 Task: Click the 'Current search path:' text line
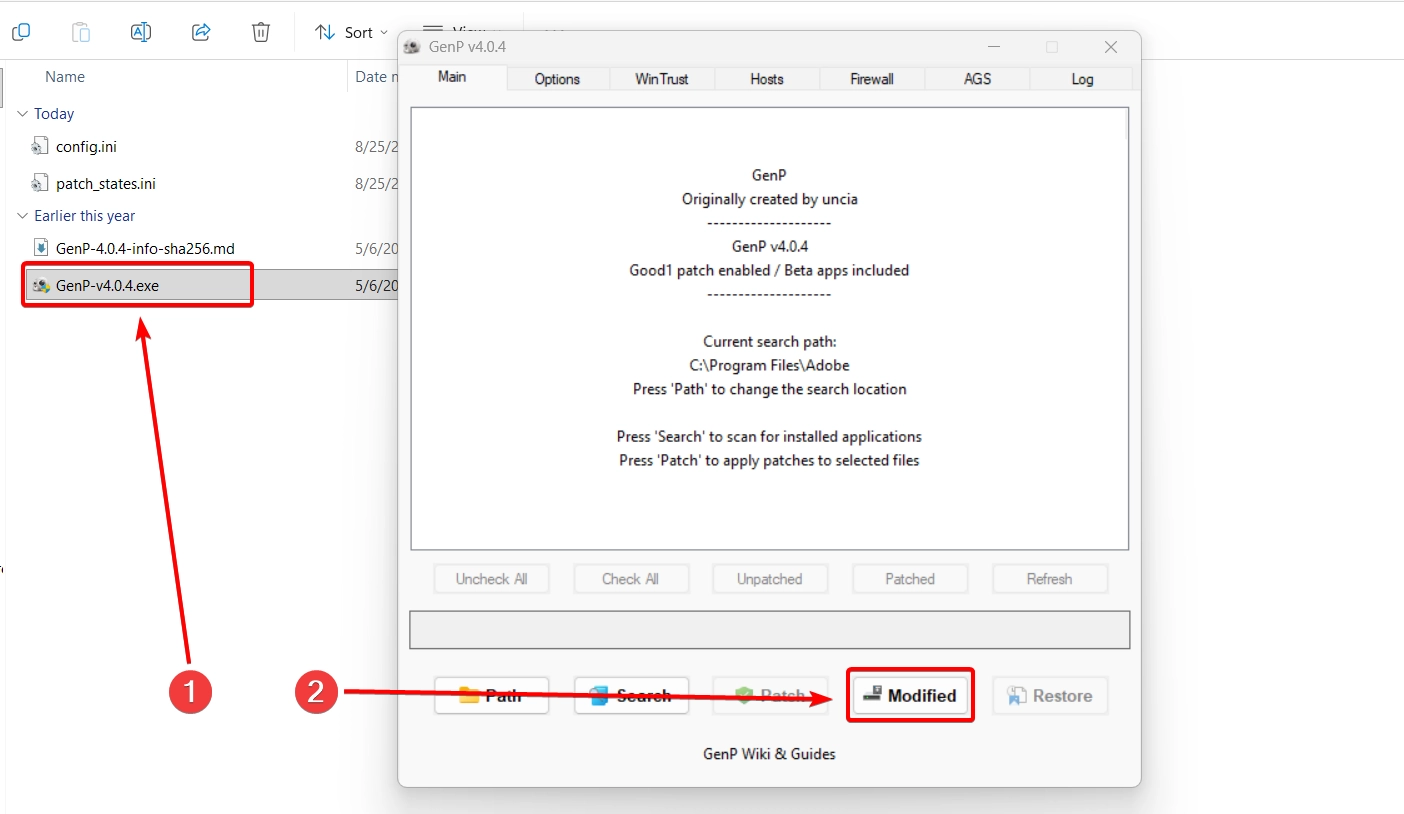[769, 342]
